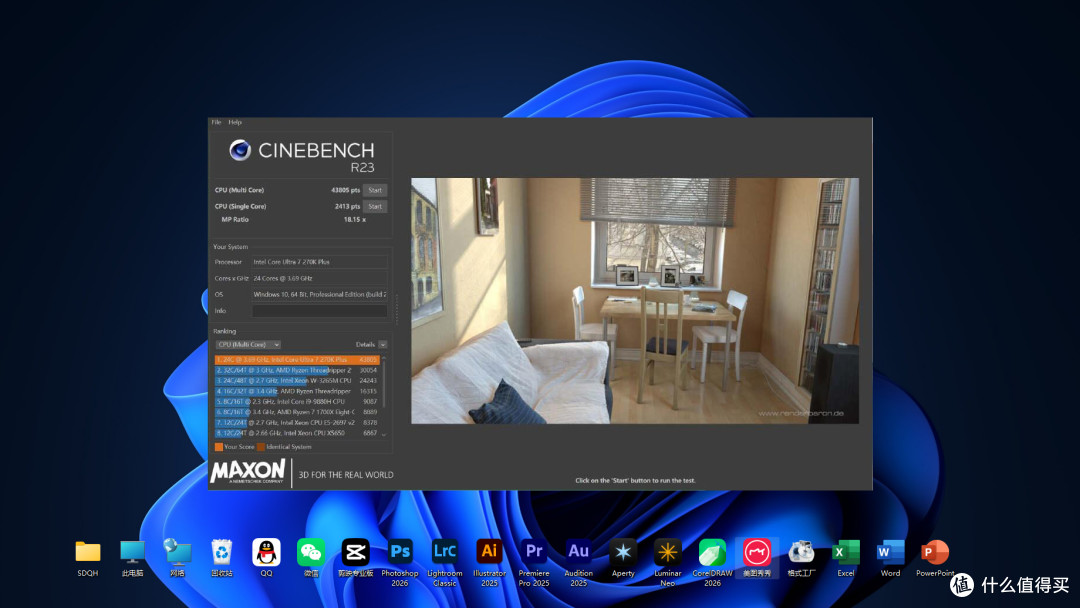1080x608 pixels.
Task: Open the CPU (Multi Core) ranking dropdown
Action: pyautogui.click(x=248, y=344)
